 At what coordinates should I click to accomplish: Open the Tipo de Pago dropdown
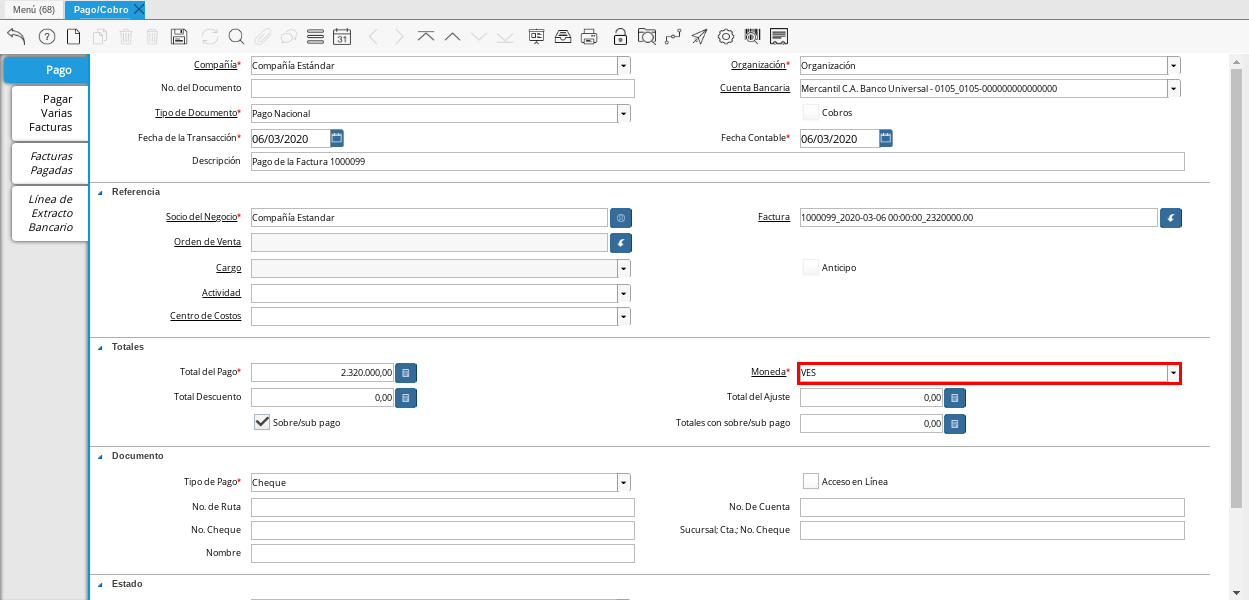(x=624, y=482)
